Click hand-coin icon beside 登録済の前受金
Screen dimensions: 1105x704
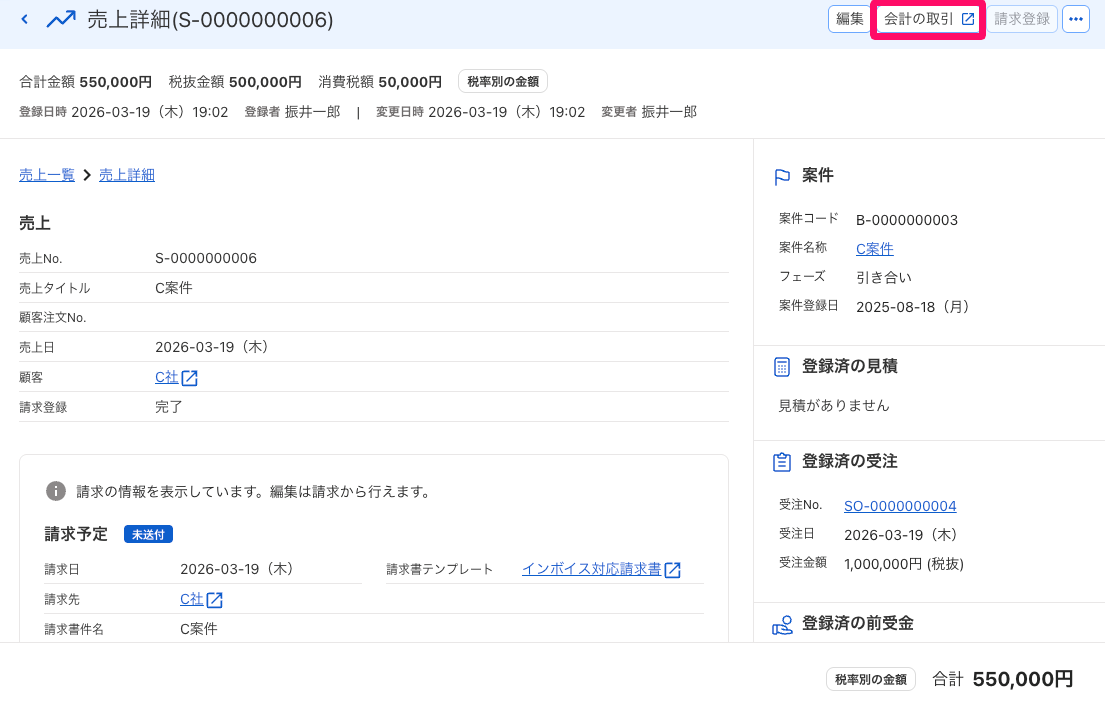(782, 624)
